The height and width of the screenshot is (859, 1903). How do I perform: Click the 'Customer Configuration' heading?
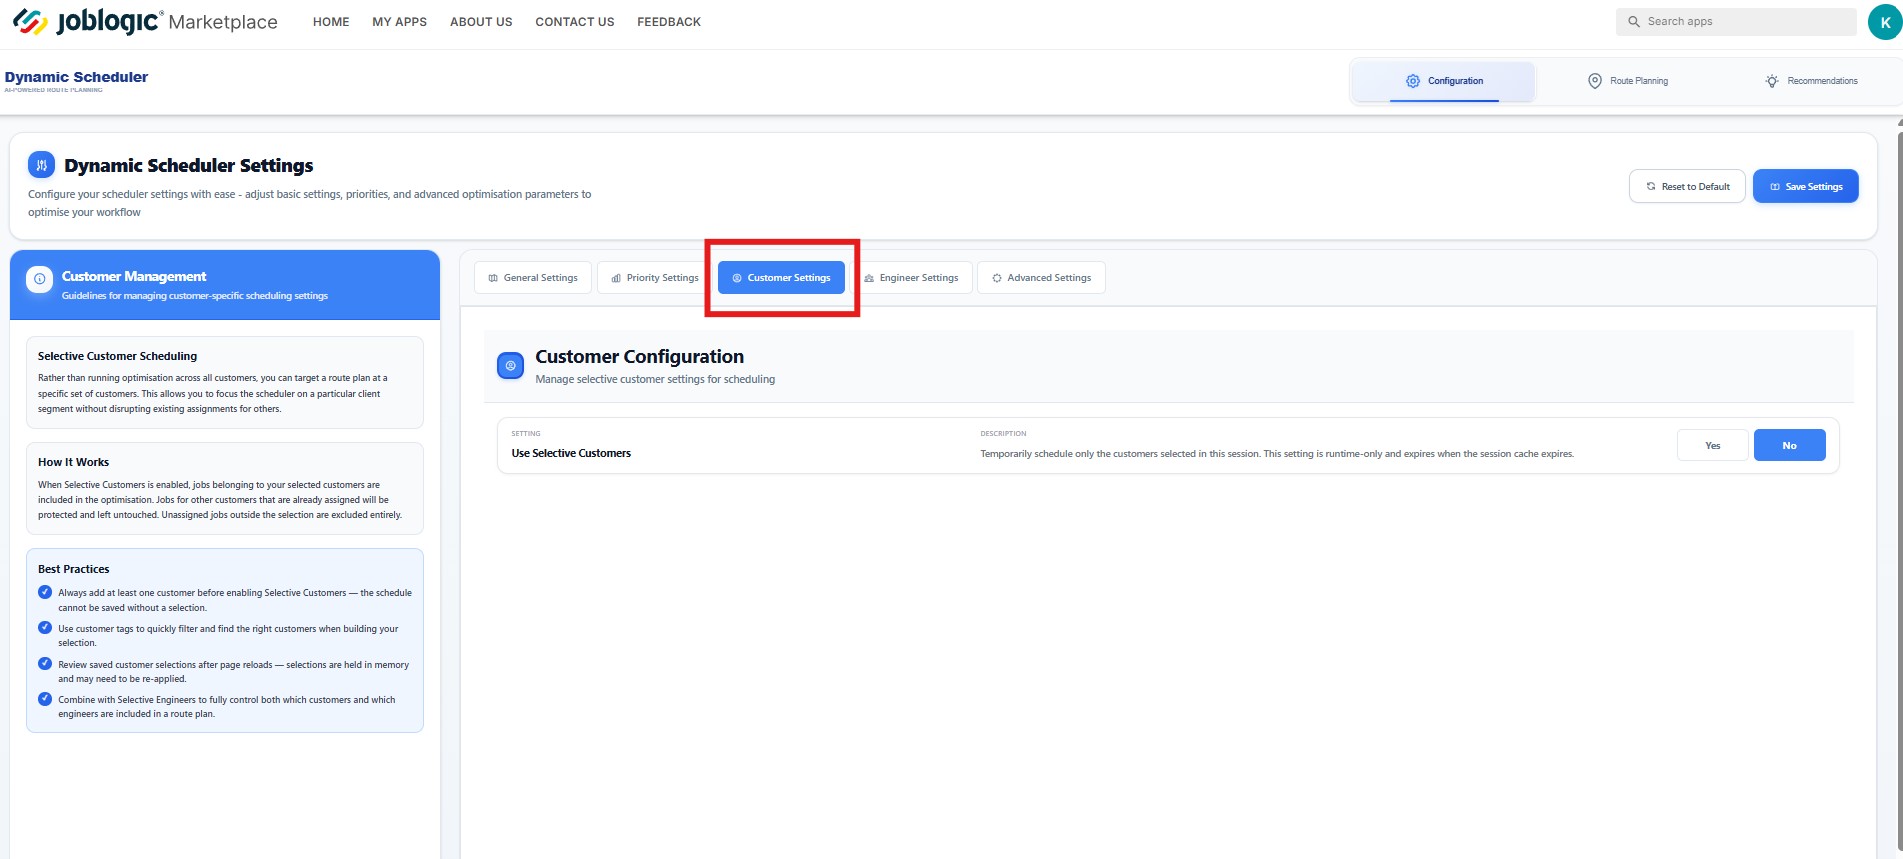[x=639, y=357]
